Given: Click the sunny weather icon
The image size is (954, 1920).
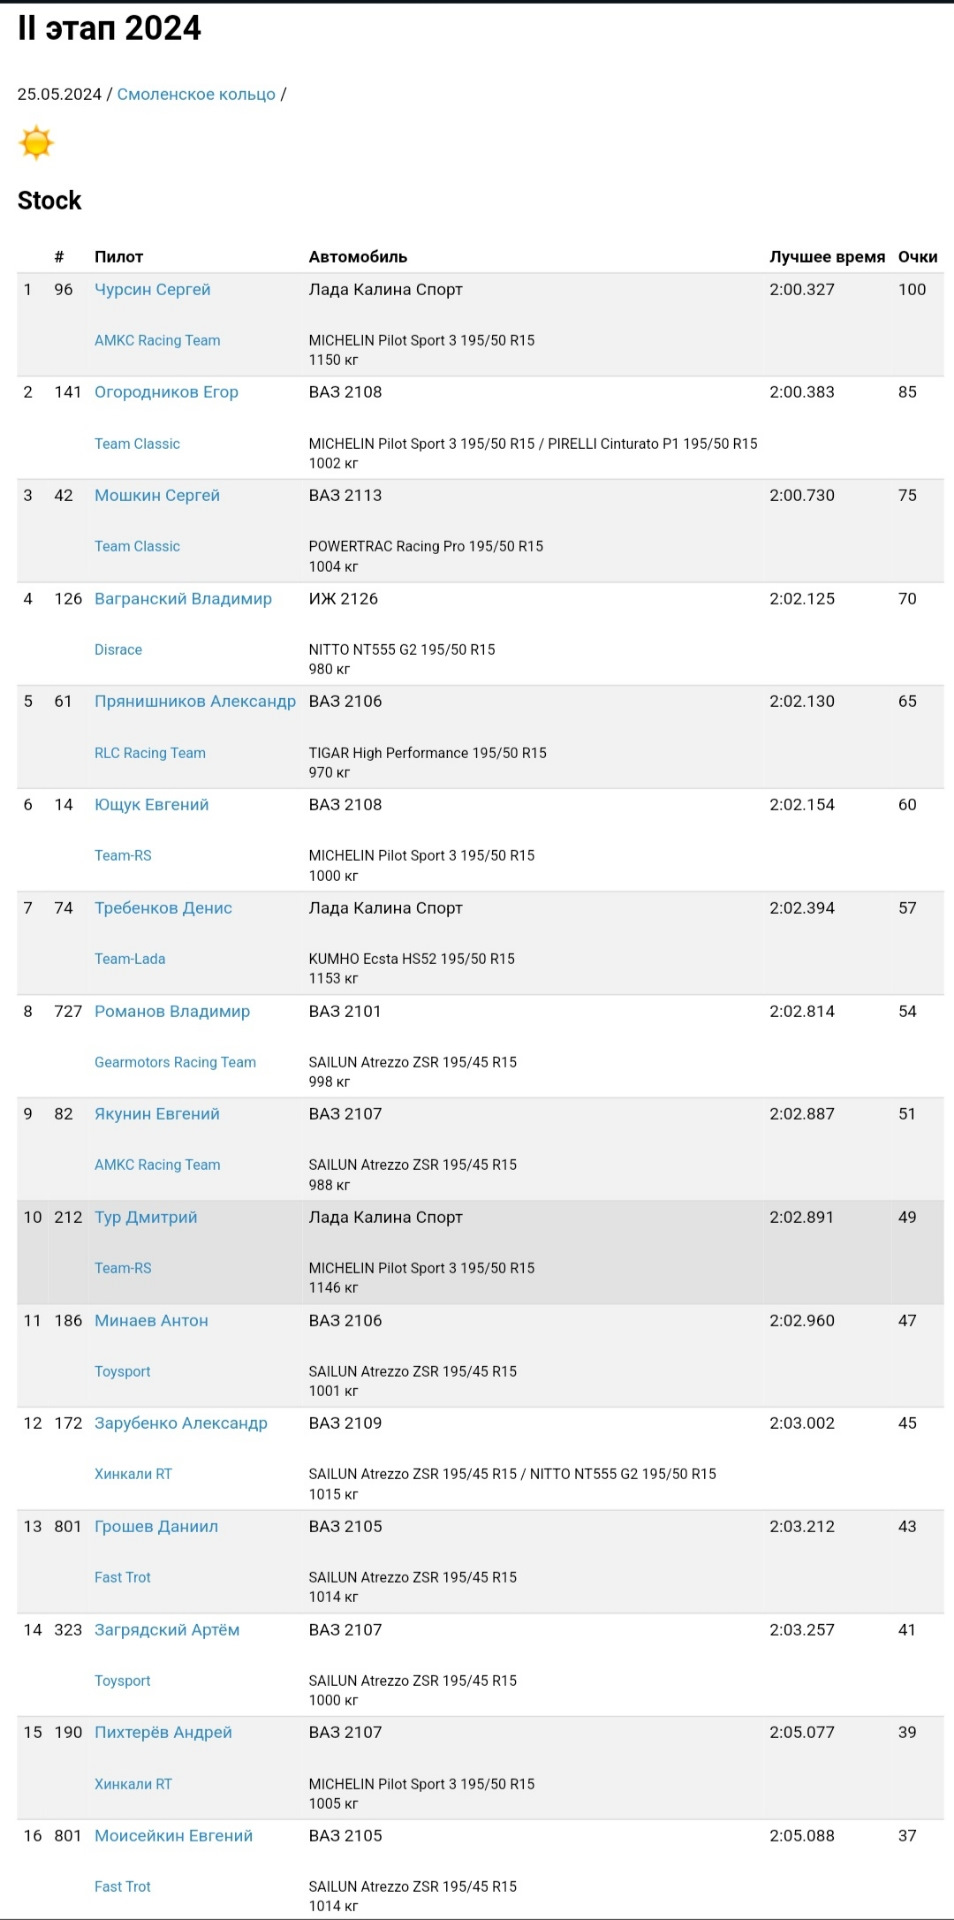Looking at the screenshot, I should click(36, 143).
